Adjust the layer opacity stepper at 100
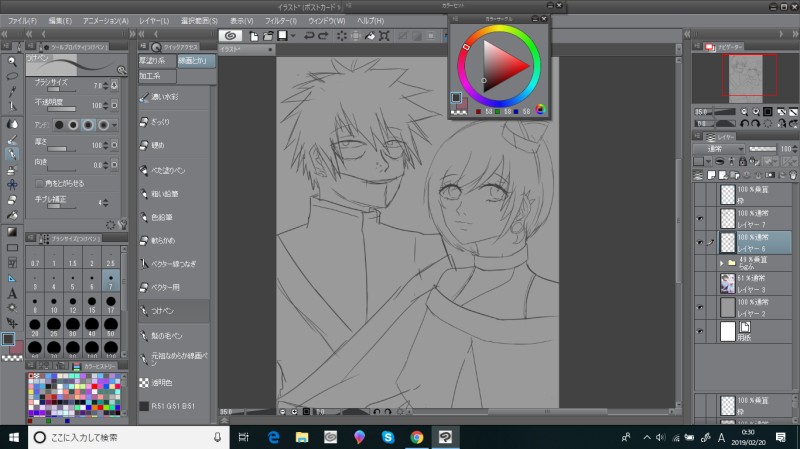800x449 pixels. 794,149
